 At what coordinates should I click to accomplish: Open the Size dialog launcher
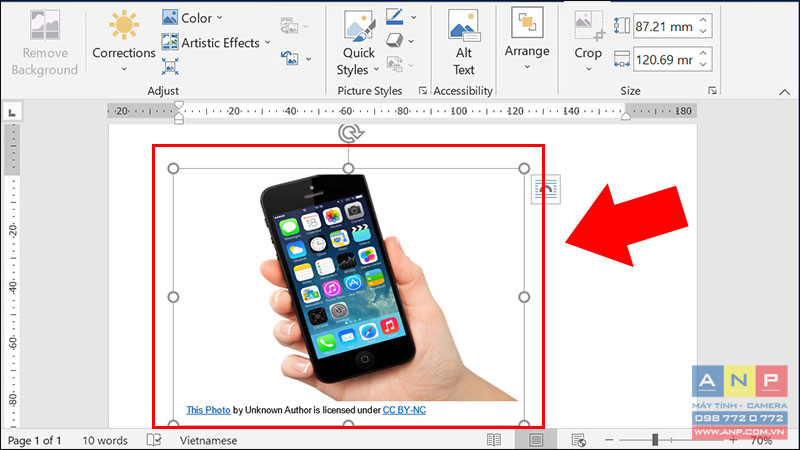(712, 91)
